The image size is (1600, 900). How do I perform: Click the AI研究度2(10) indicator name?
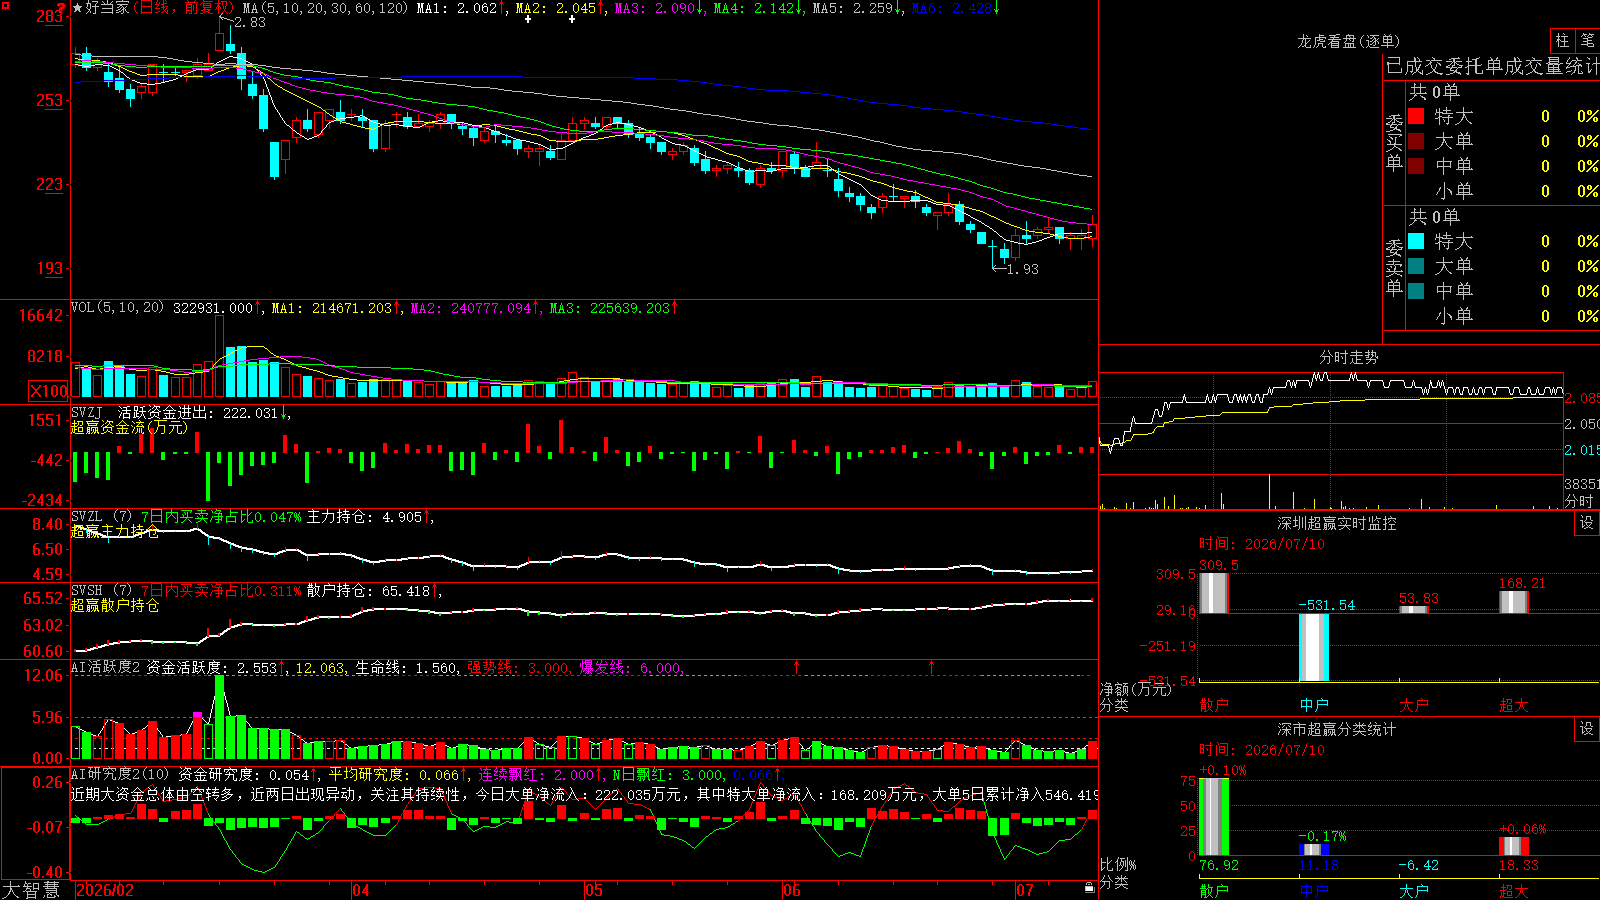click(120, 774)
